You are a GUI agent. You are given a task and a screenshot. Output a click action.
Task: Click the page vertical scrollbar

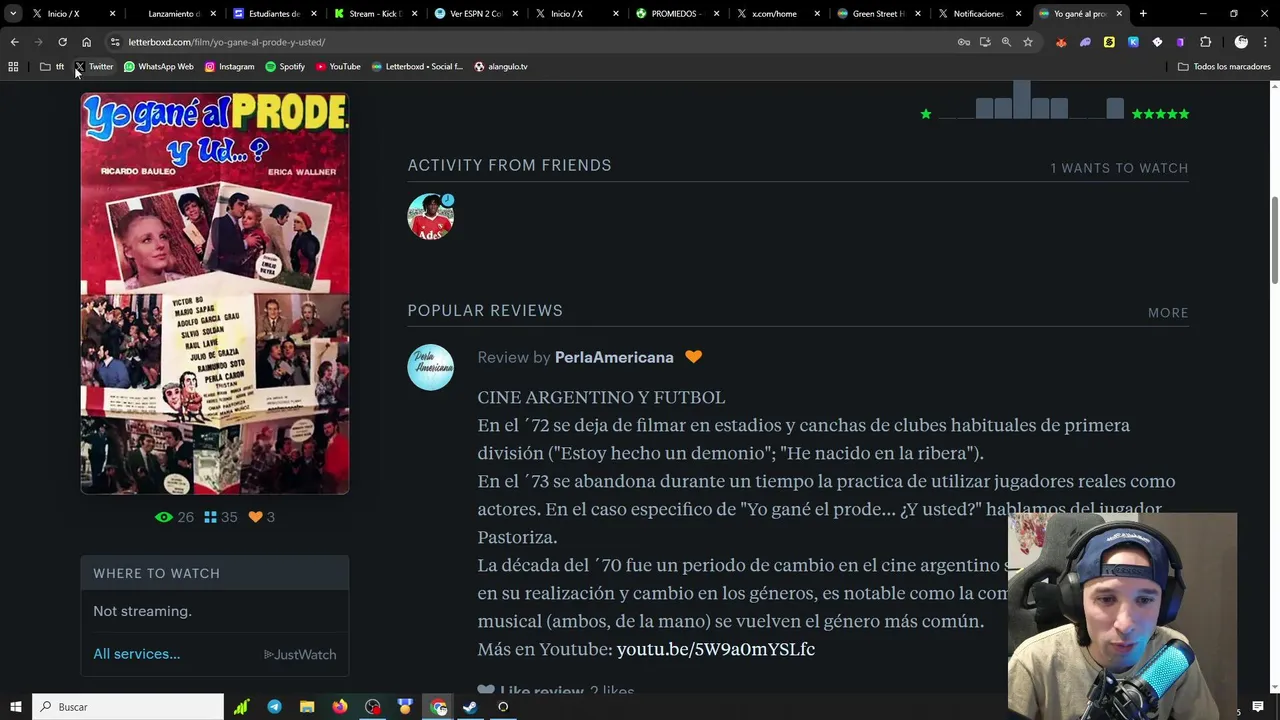tap(1274, 240)
